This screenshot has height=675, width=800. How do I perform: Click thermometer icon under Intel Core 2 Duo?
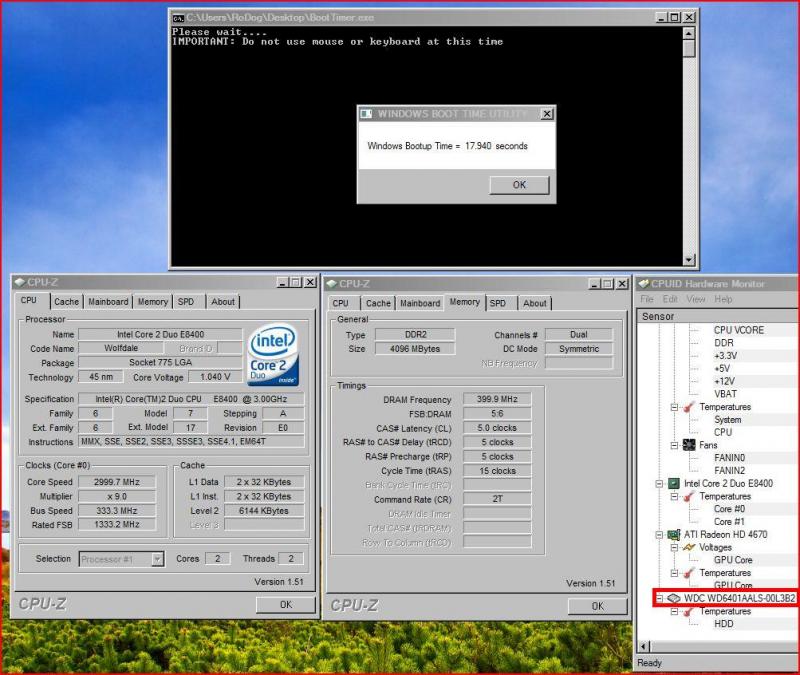pyautogui.click(x=689, y=496)
